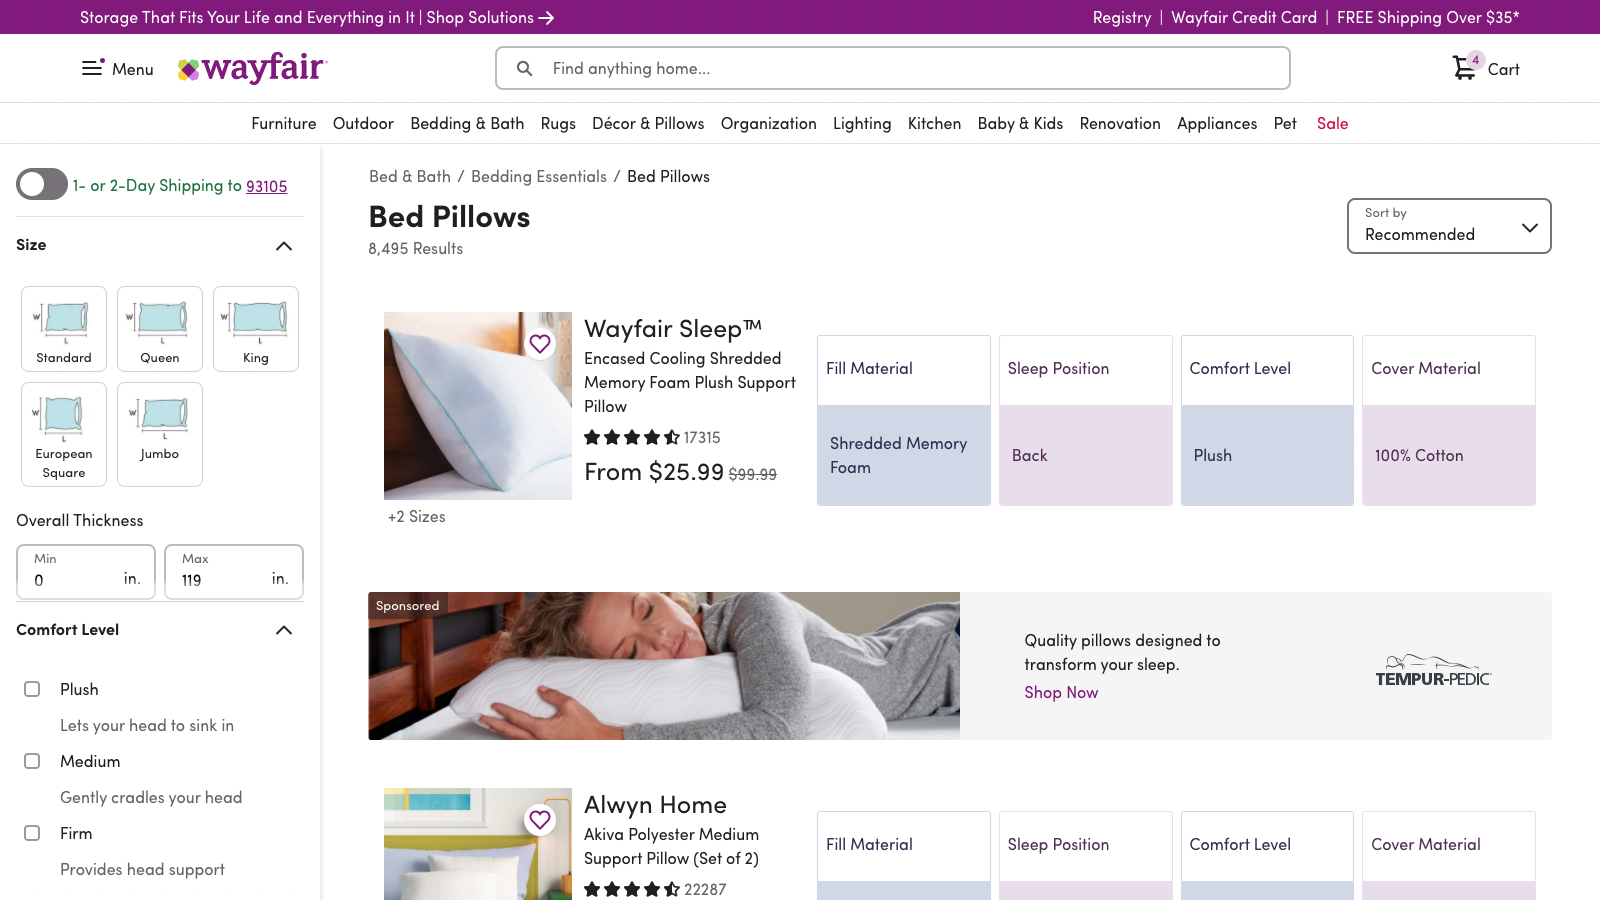Collapse the Comfort Level filter section

284,630
